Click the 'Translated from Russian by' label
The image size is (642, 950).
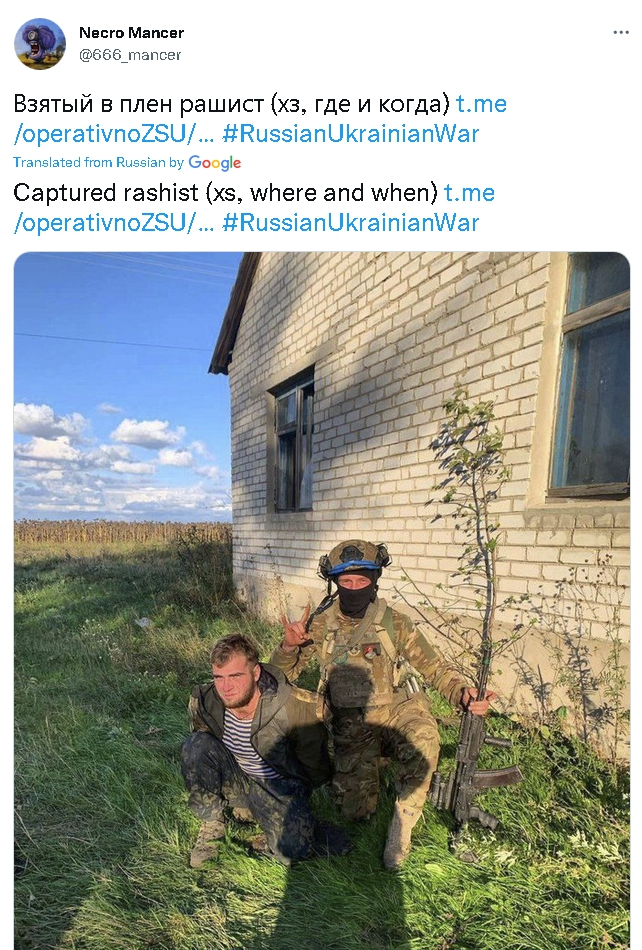(99, 162)
